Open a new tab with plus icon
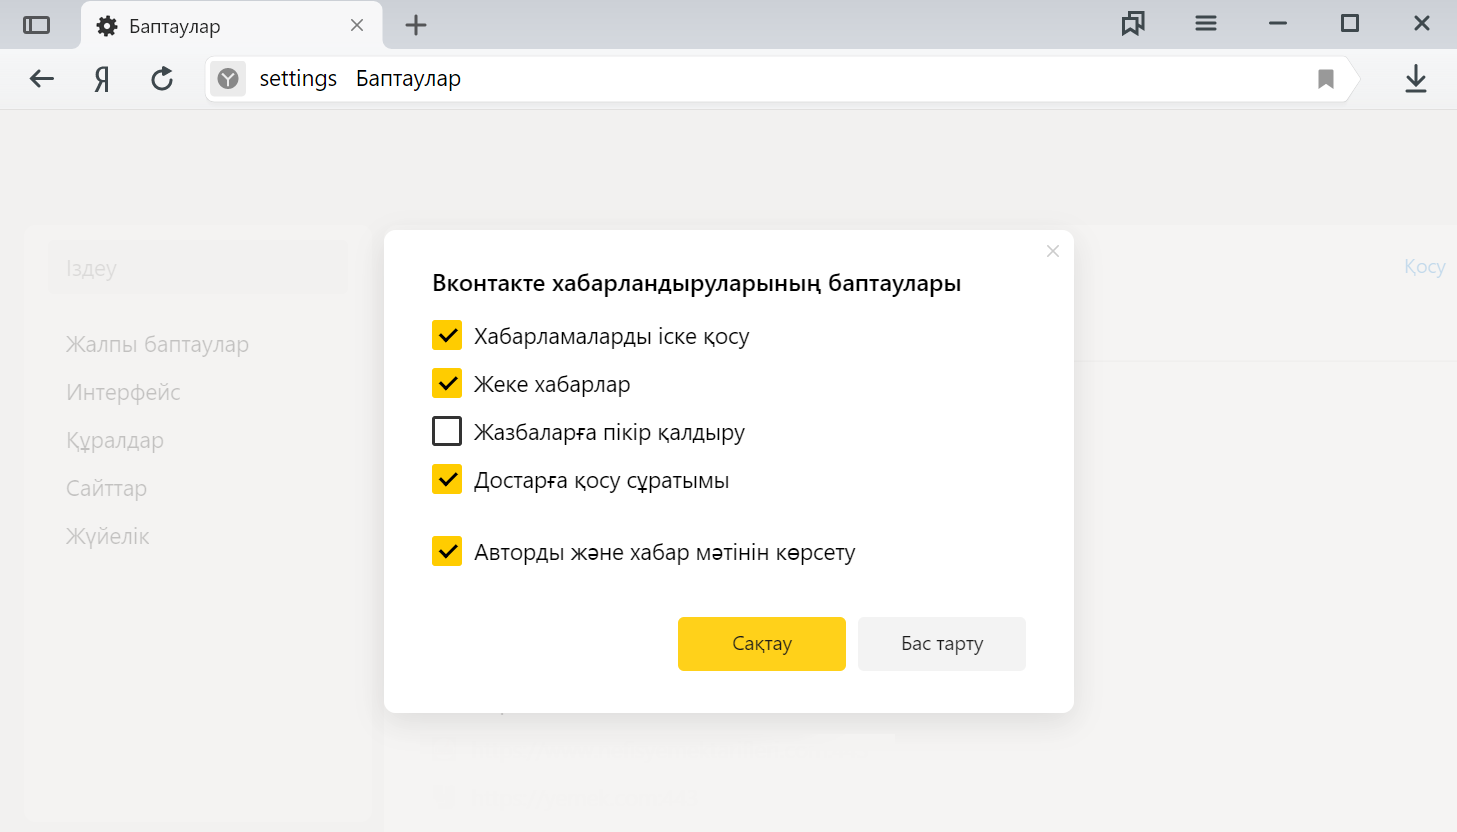 tap(416, 26)
